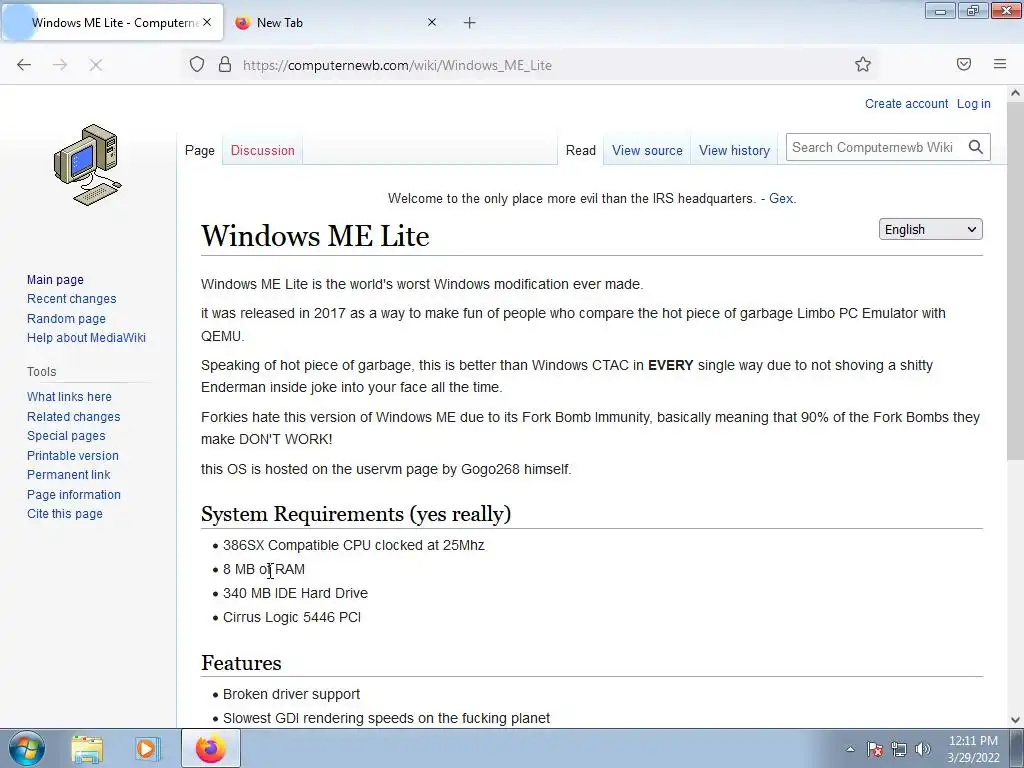Go back with the browser back arrow
This screenshot has width=1024, height=768.
tap(24, 65)
